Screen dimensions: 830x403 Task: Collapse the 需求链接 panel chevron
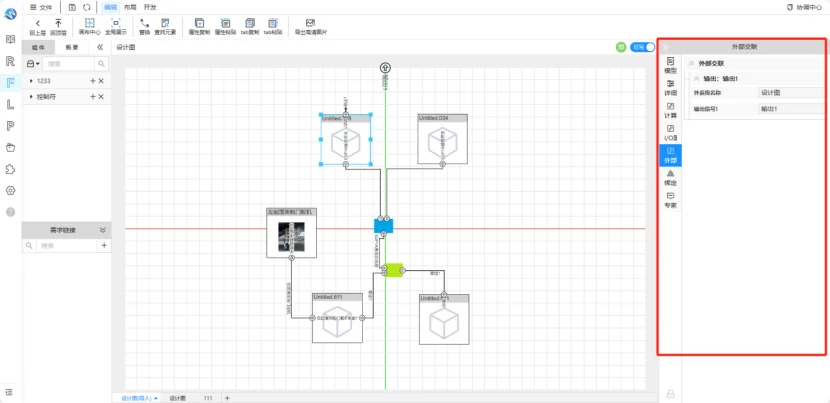coord(103,230)
